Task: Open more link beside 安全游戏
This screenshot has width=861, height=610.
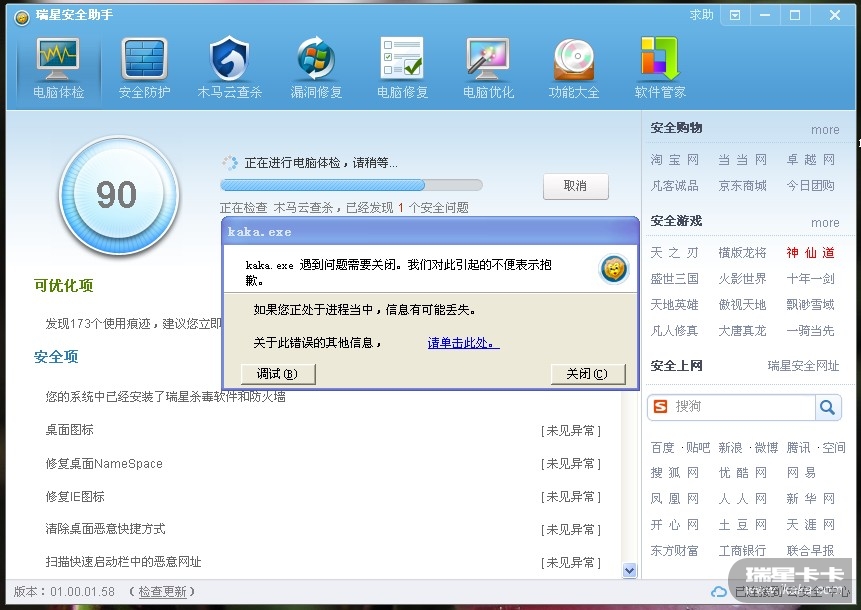Action: (x=825, y=222)
